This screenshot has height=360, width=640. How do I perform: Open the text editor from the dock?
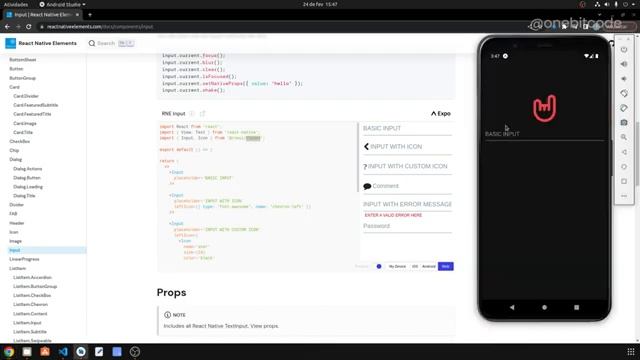pyautogui.click(x=99, y=351)
